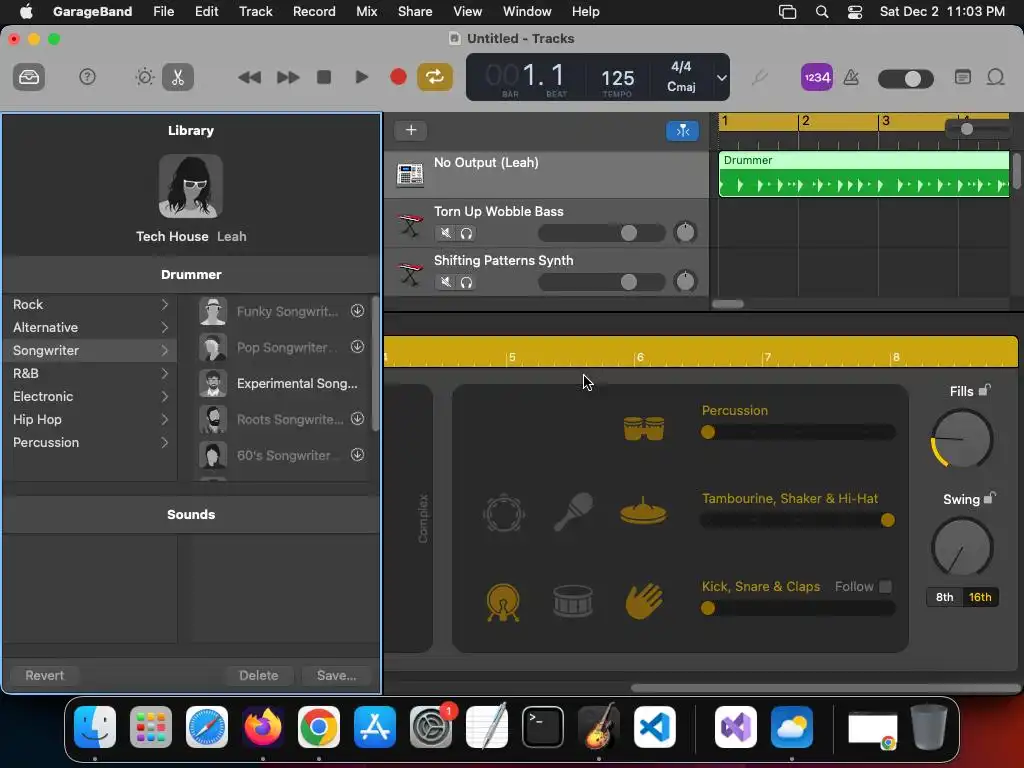This screenshot has height=768, width=1024.
Task: Select the Torn Up Wobble Bass keyboard icon
Action: (410, 224)
